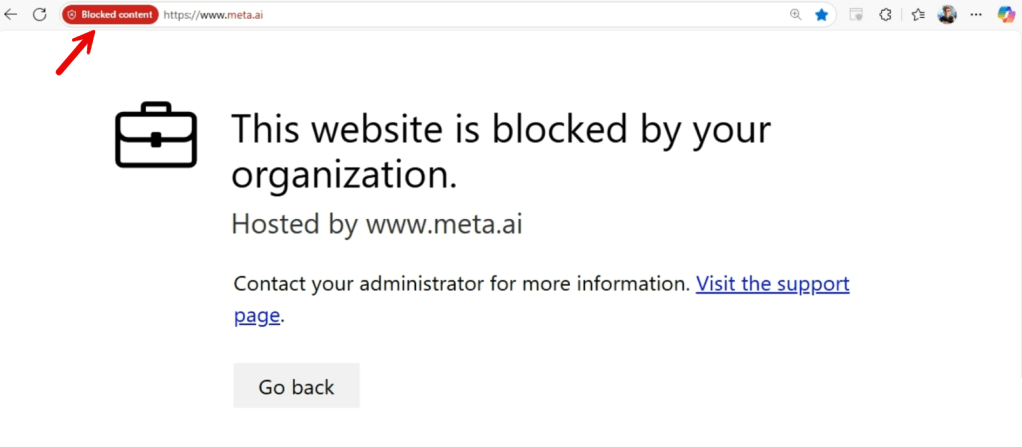Open the zoom magnifier in address bar

click(796, 15)
